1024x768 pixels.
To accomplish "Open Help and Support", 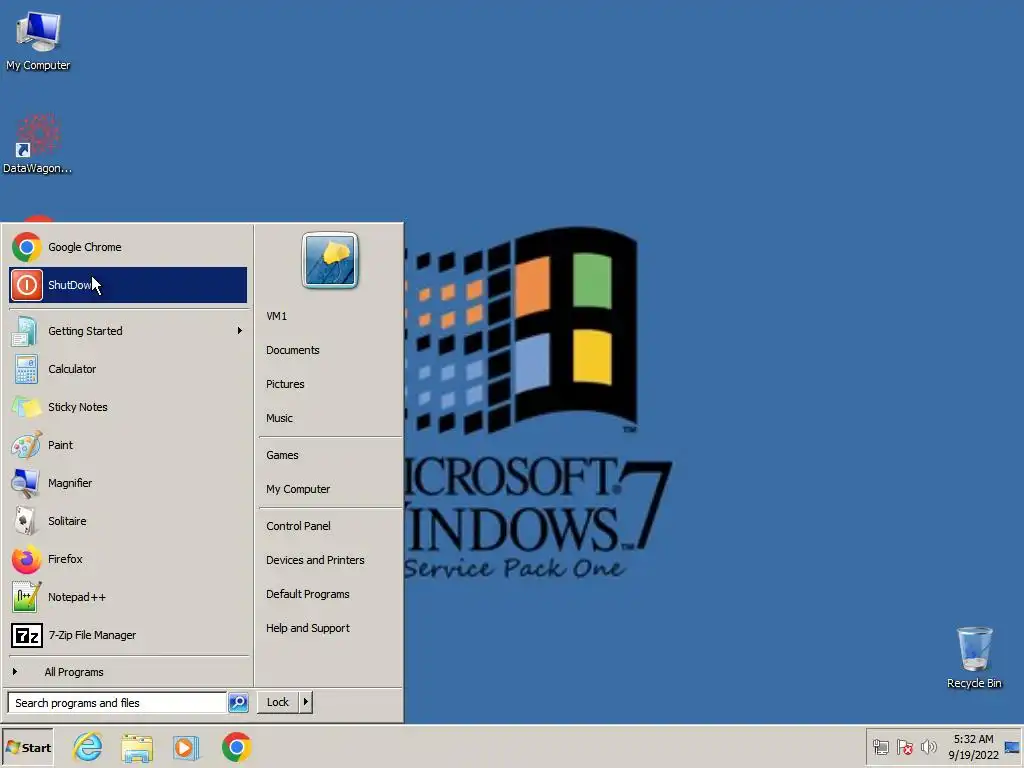I will click(308, 628).
